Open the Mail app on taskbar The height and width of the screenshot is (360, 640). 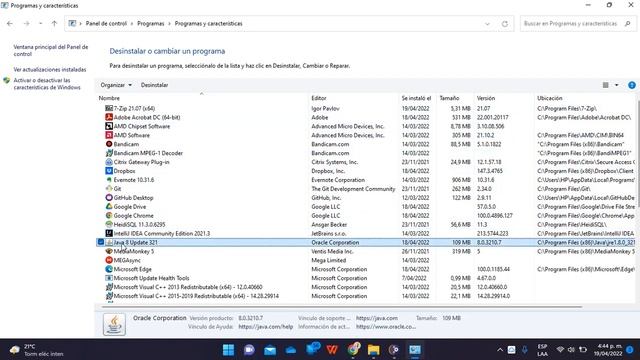point(270,350)
